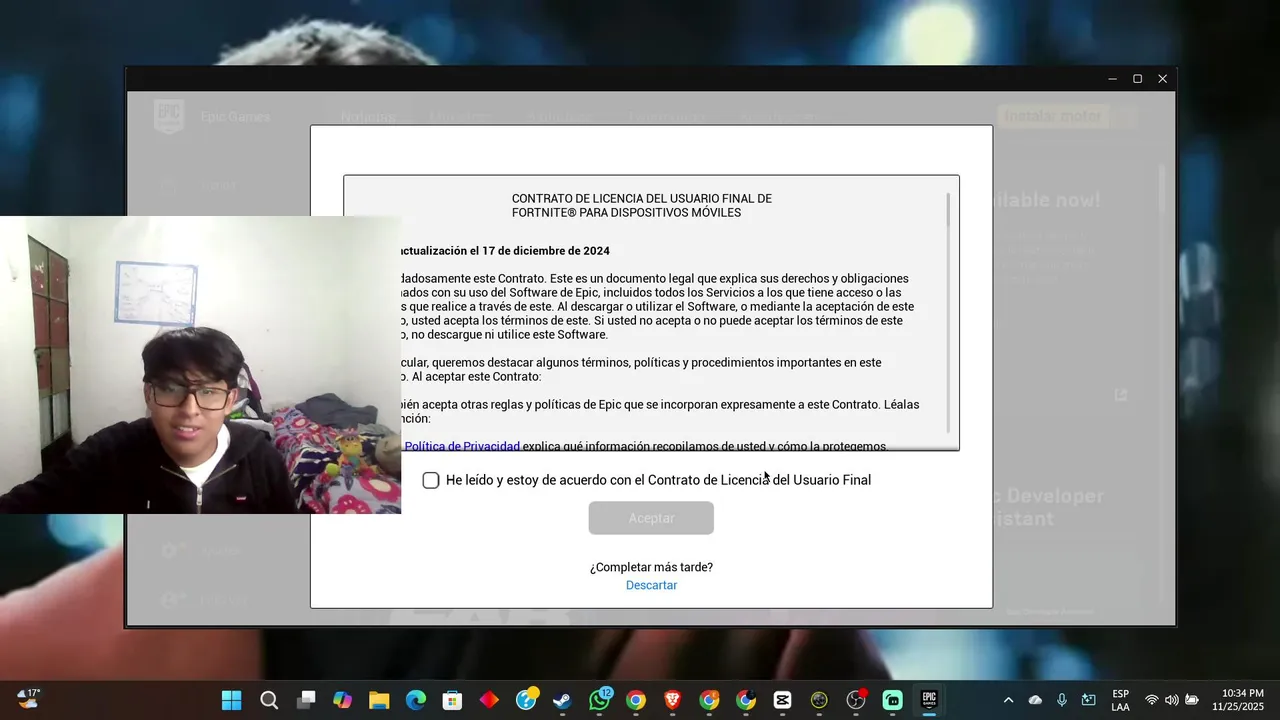Click the red diamond taskbar icon
The width and height of the screenshot is (1280, 720).
click(489, 700)
